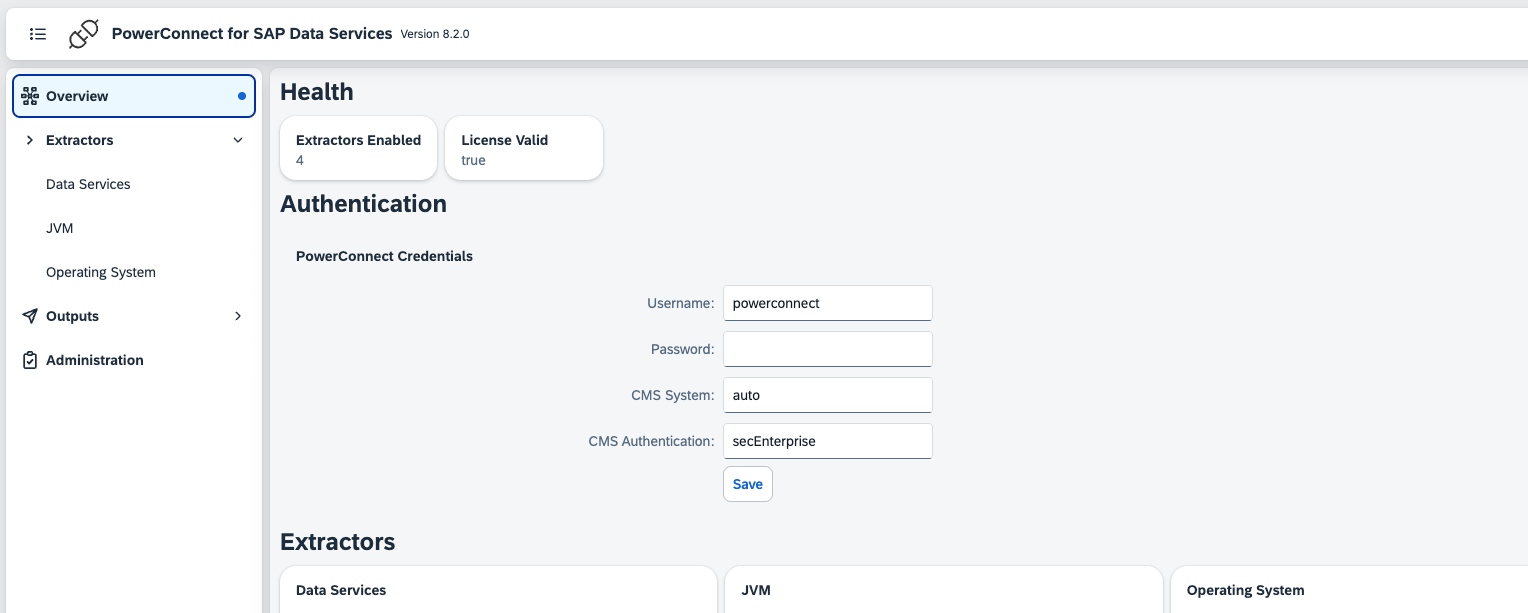Click the PowerConnect plug logo
1528x613 pixels.
tap(83, 34)
